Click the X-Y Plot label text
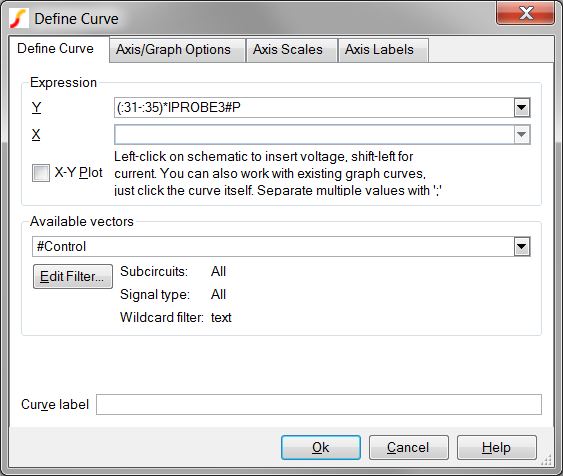 (x=78, y=173)
